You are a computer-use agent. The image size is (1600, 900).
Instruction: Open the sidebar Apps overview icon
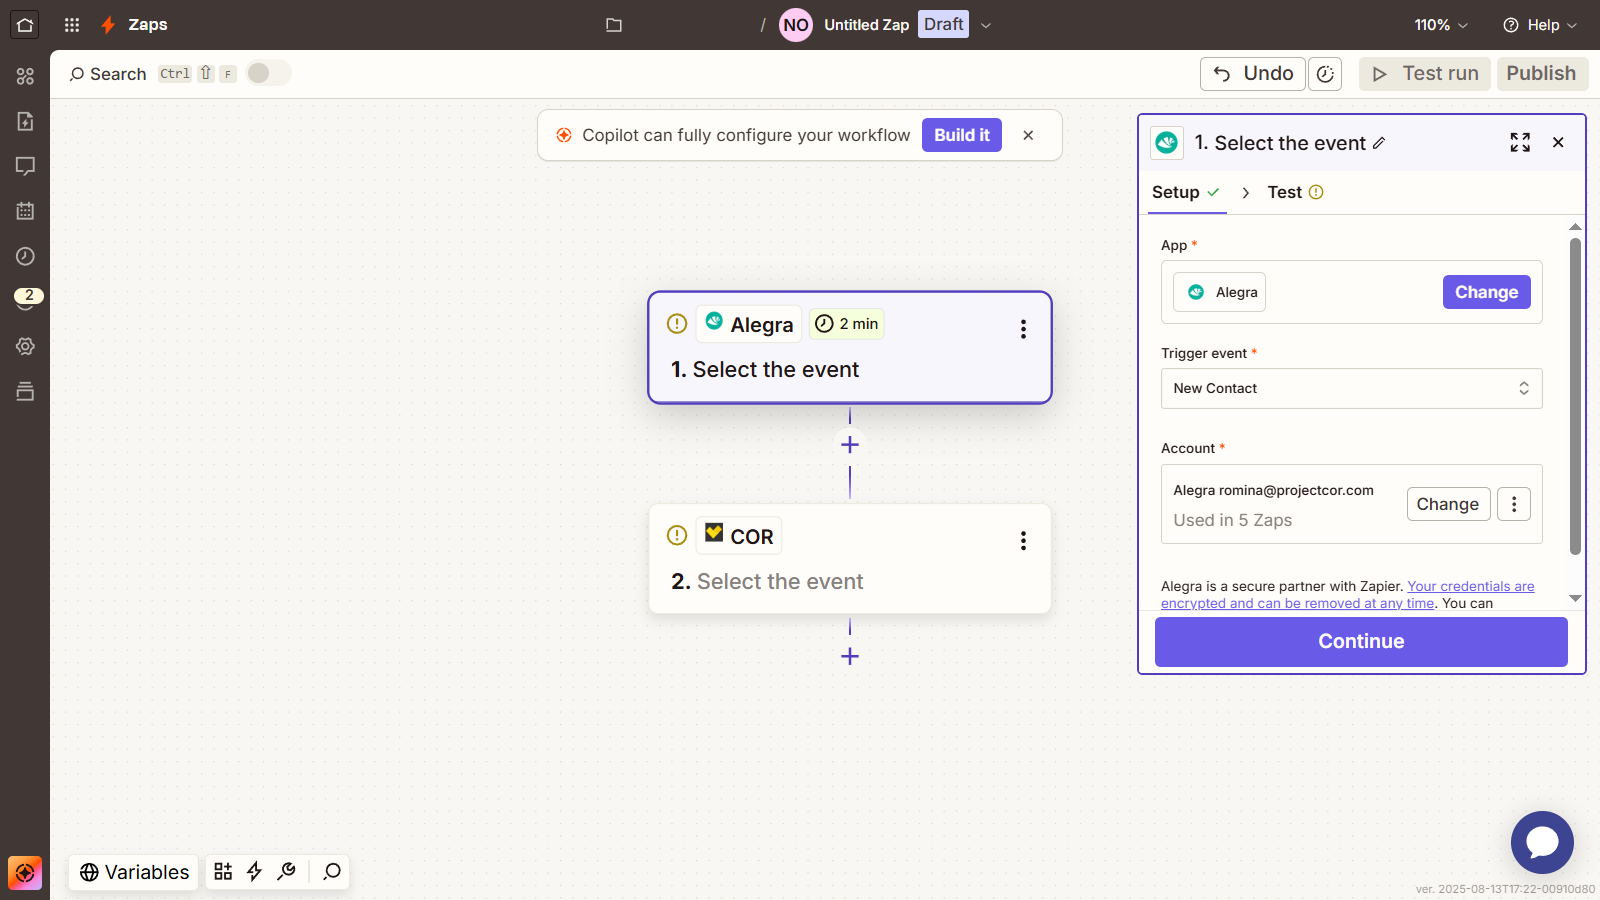[x=25, y=76]
